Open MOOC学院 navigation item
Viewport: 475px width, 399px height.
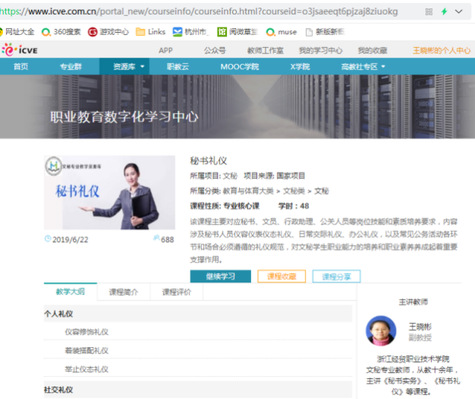pos(240,67)
